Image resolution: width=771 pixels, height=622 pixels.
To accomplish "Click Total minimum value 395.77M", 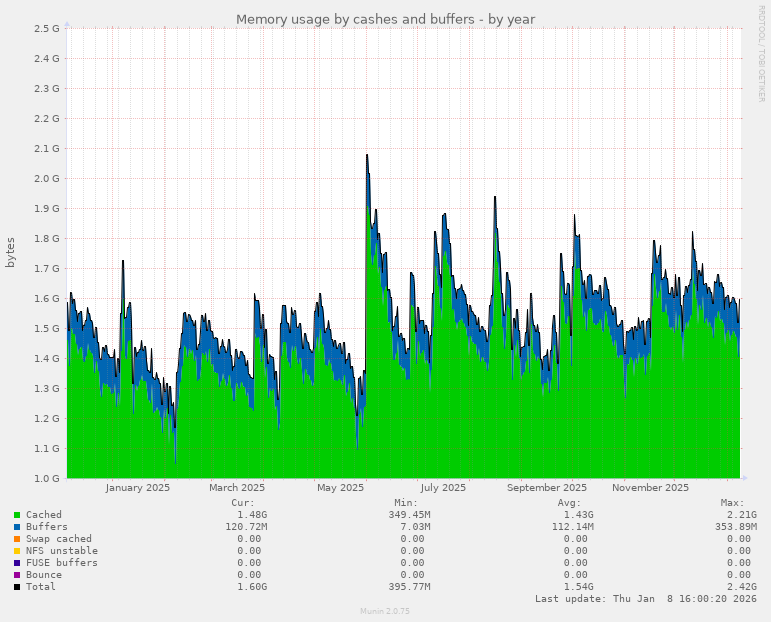I will [x=409, y=587].
